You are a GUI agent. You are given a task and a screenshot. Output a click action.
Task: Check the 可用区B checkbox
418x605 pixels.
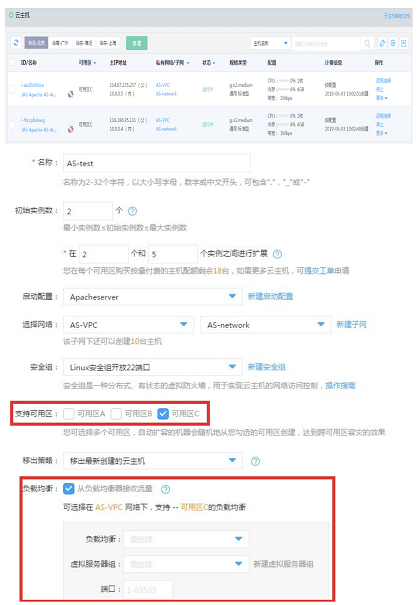click(116, 414)
